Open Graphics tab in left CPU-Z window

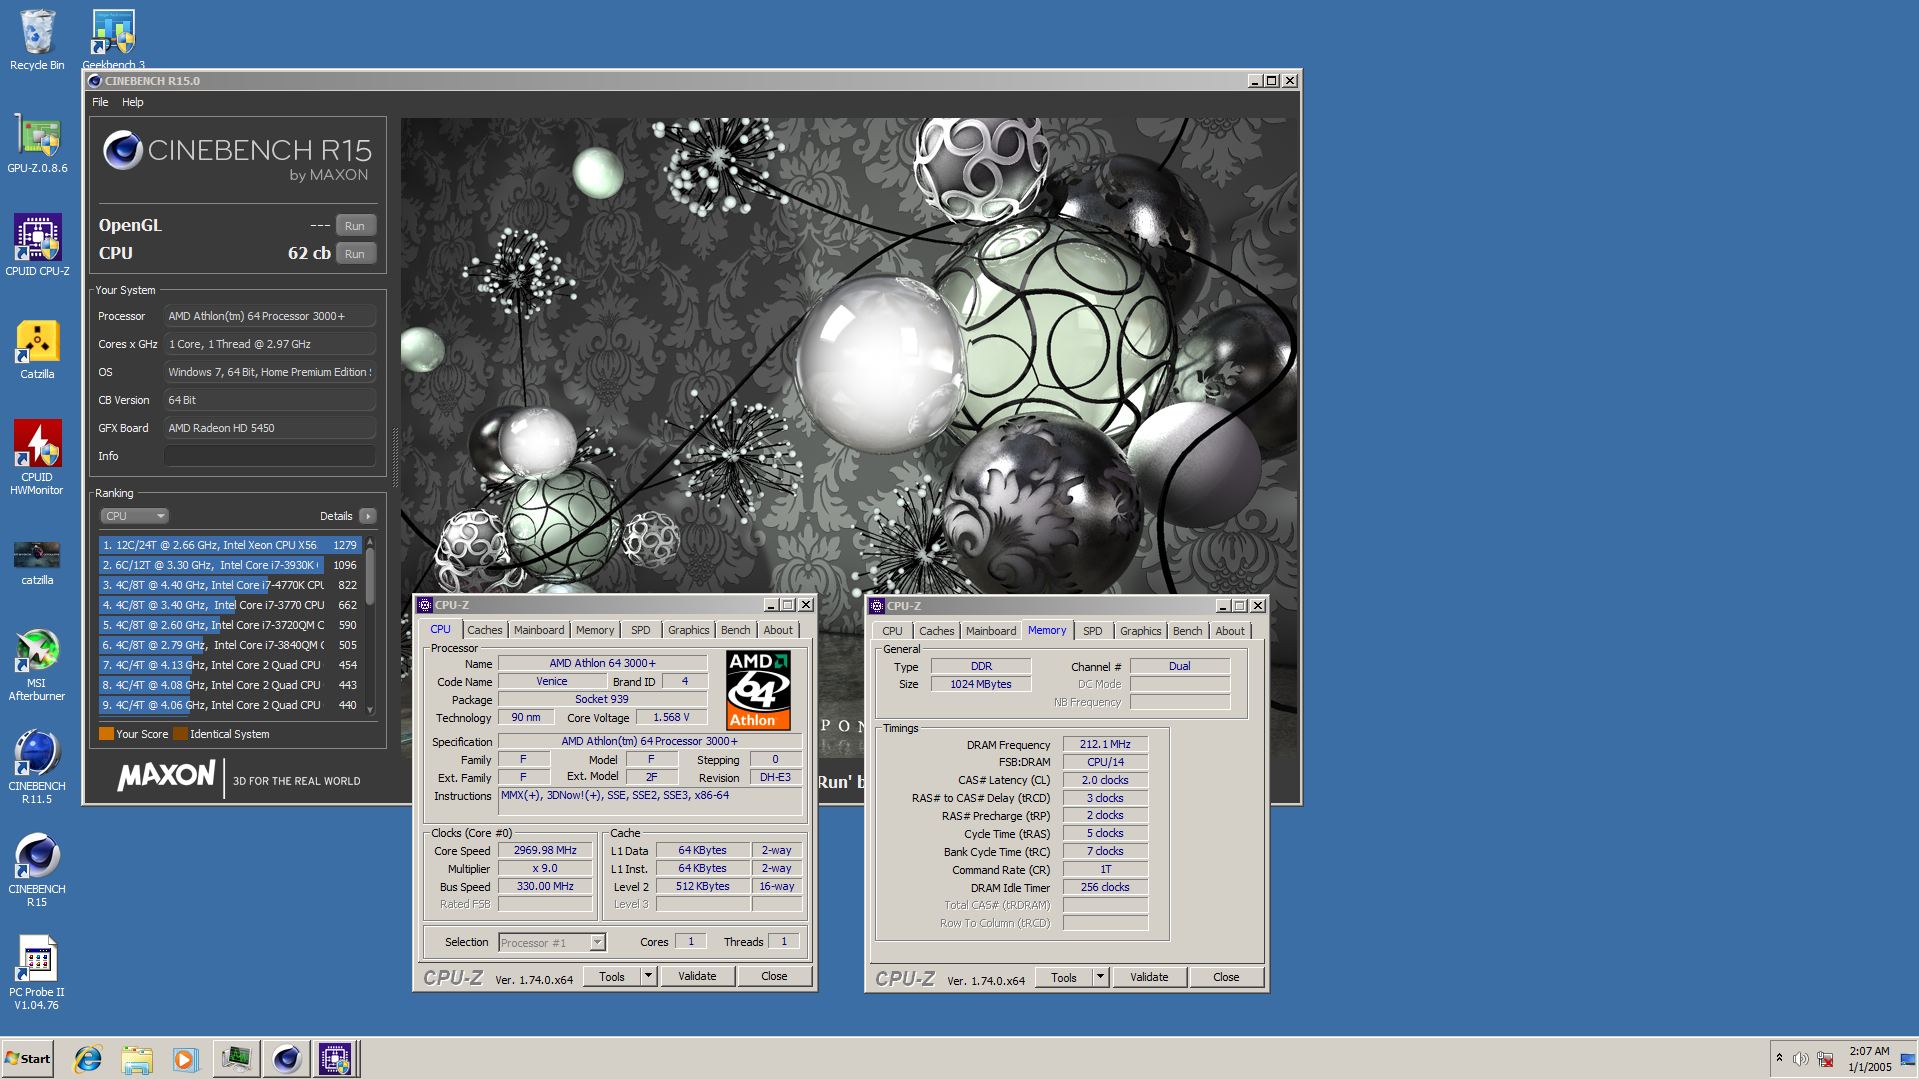coord(688,630)
